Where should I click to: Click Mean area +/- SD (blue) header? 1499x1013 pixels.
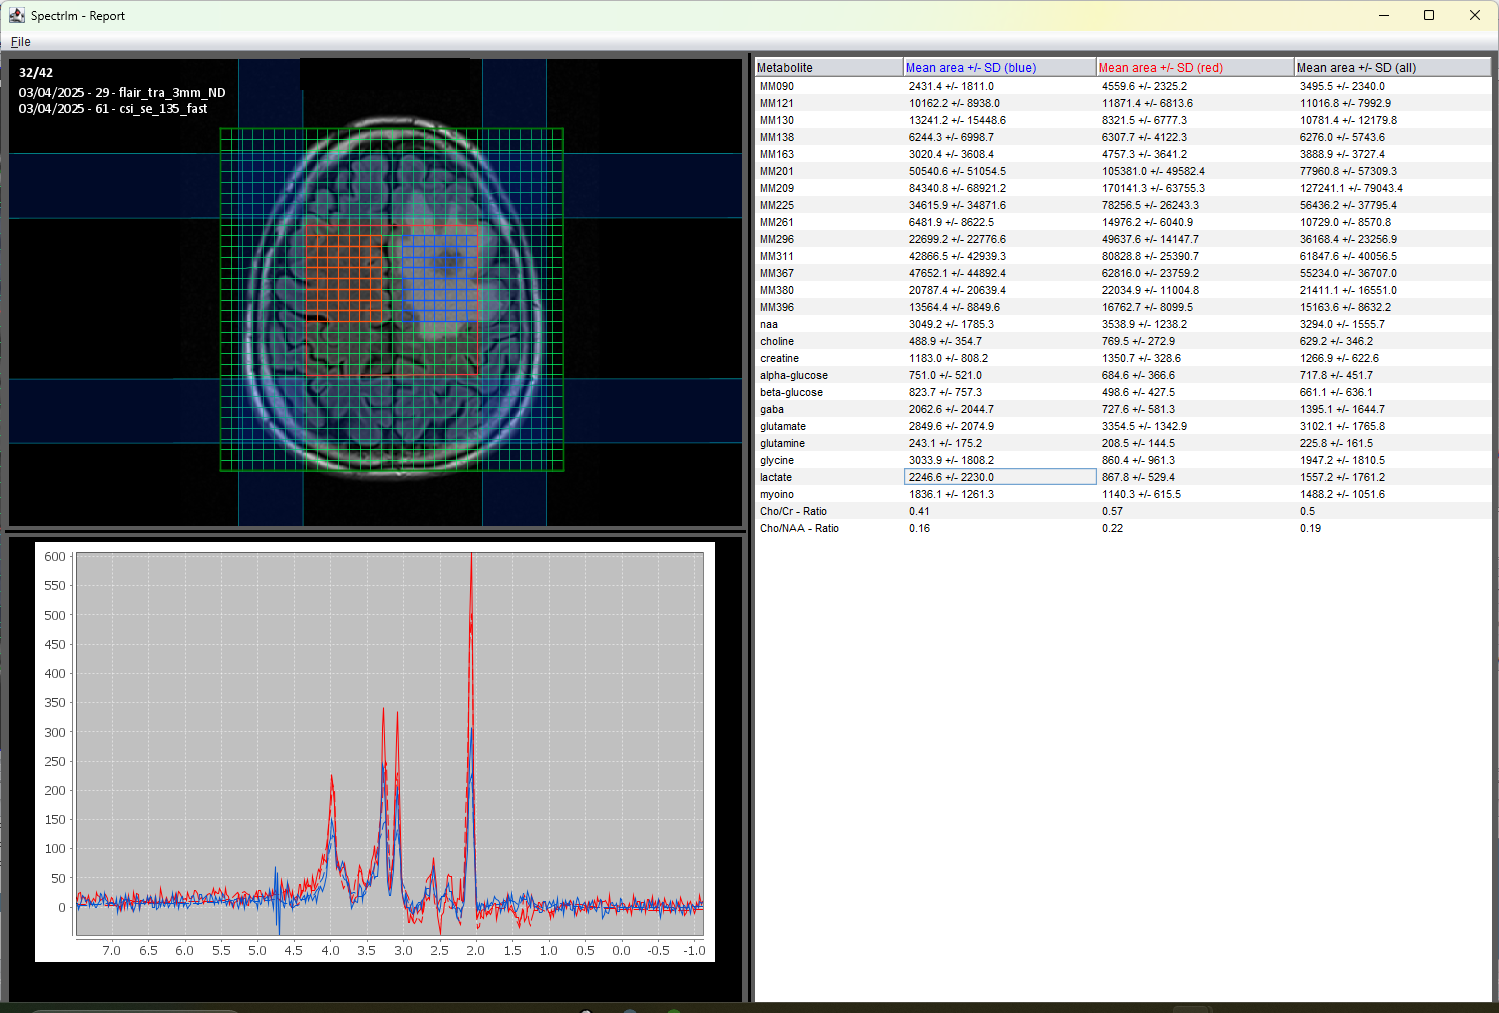pyautogui.click(x=999, y=68)
